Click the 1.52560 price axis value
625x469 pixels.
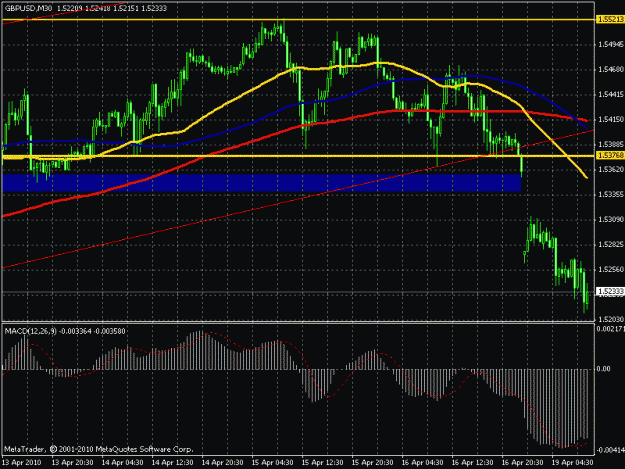610,269
